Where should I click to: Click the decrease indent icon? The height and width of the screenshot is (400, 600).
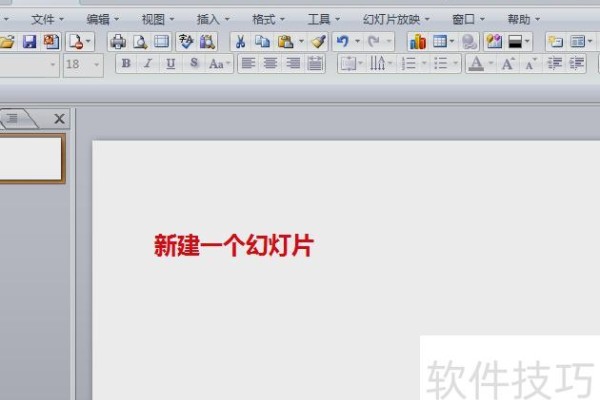tap(554, 64)
